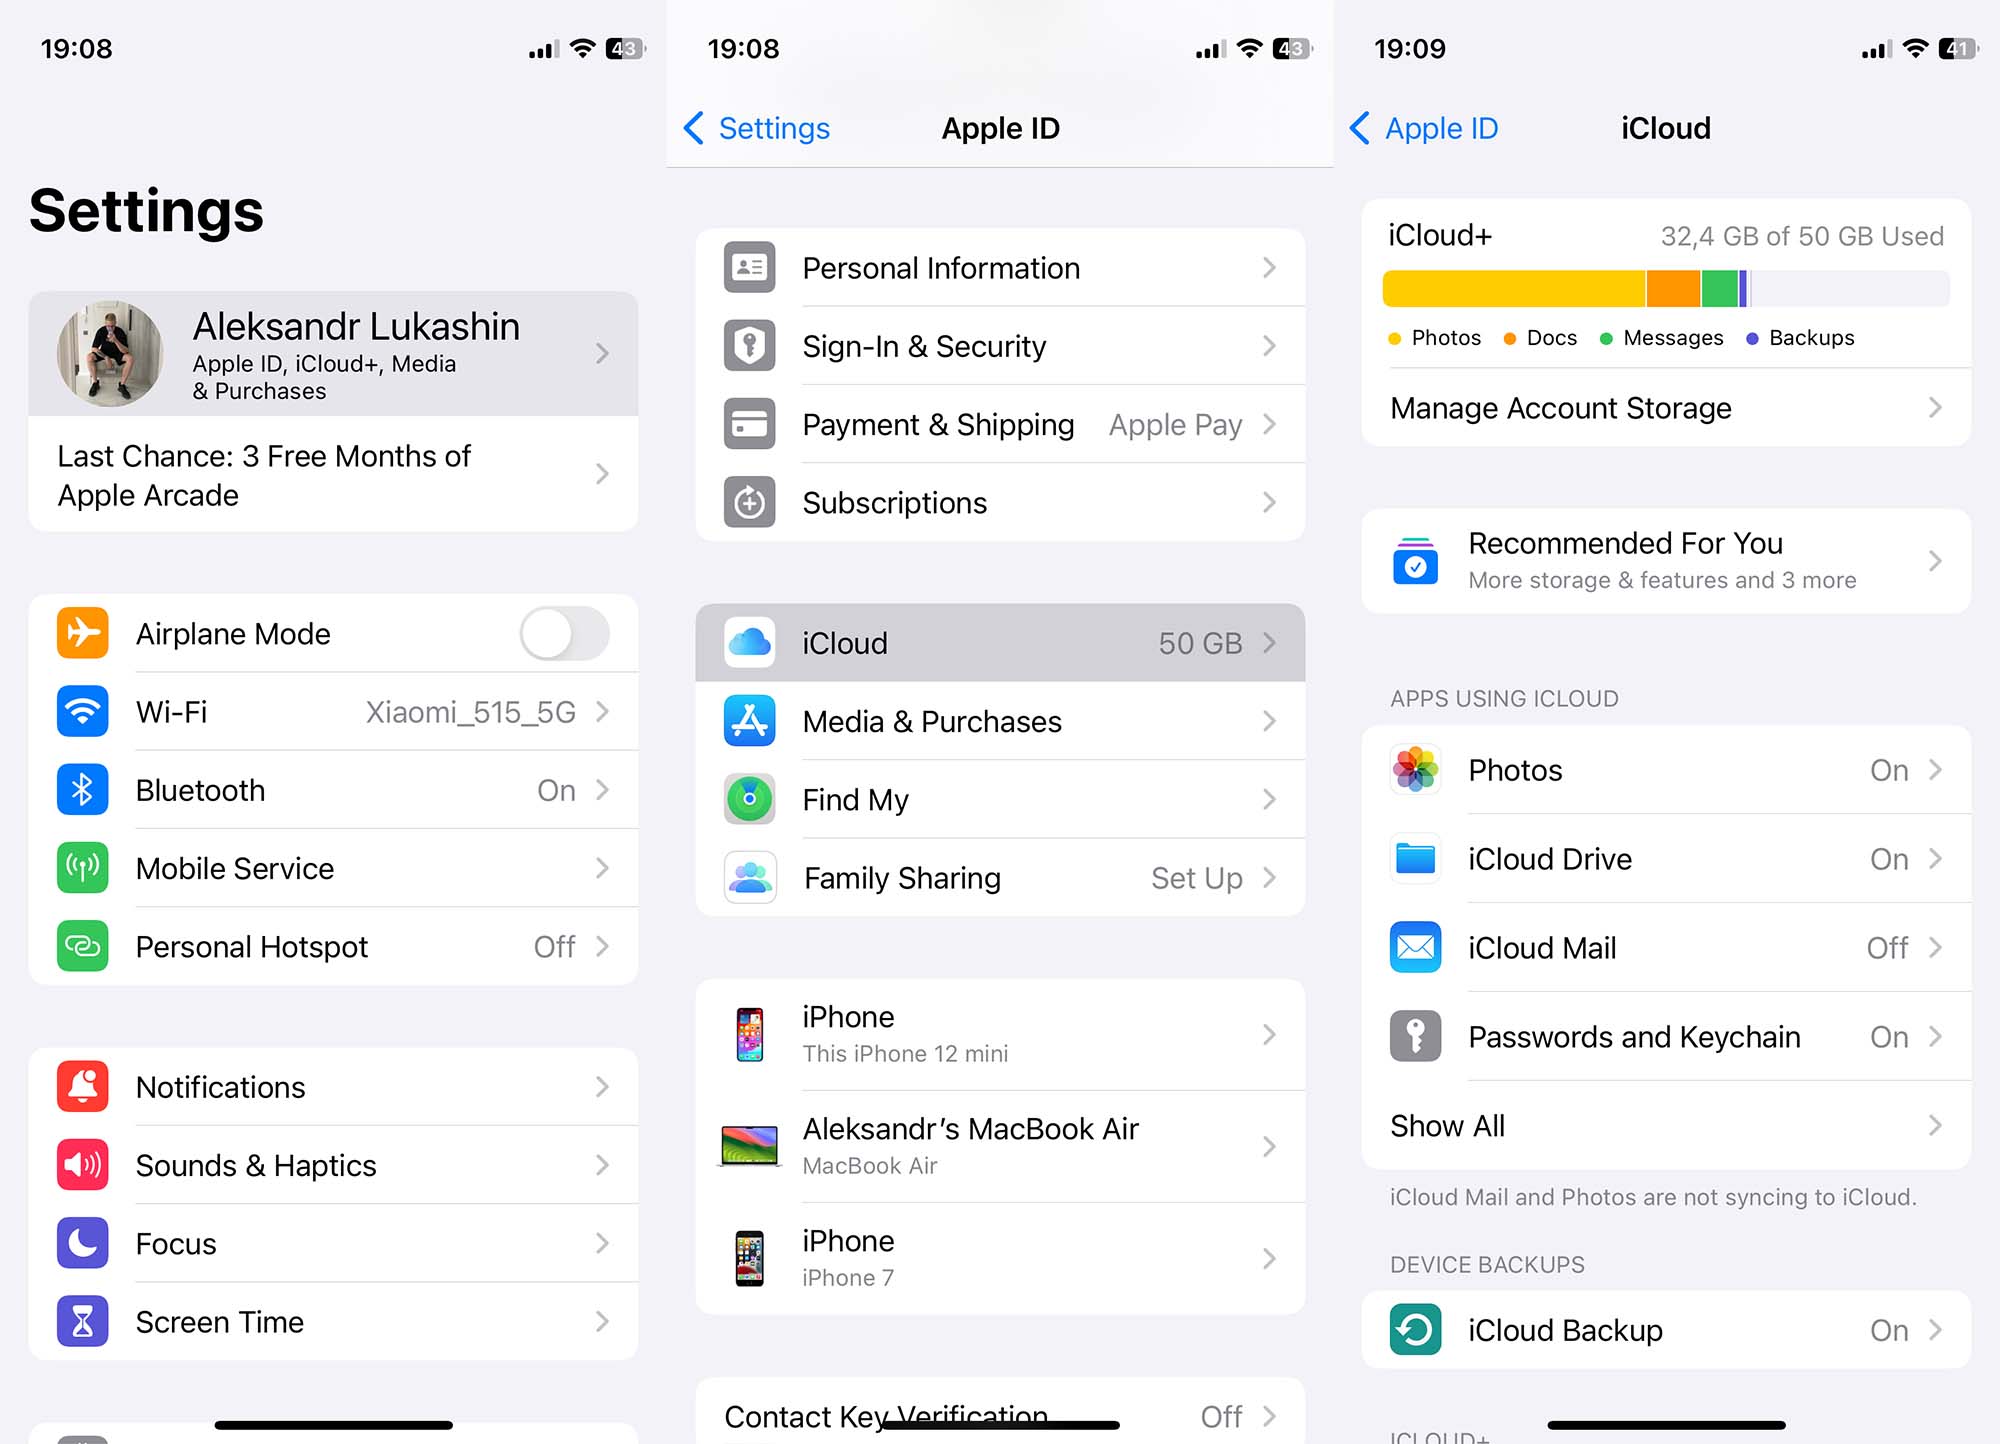The width and height of the screenshot is (2000, 1444).
Task: Open Apple ID personal information
Action: coord(998,267)
